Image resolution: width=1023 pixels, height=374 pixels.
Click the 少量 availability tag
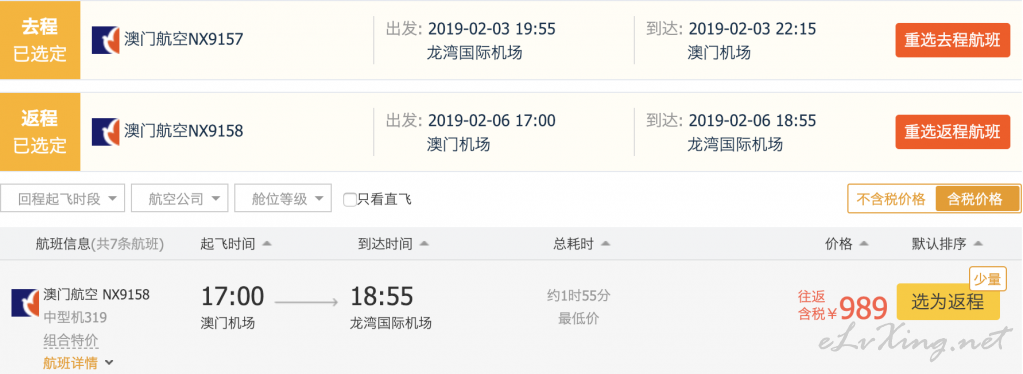tap(987, 279)
